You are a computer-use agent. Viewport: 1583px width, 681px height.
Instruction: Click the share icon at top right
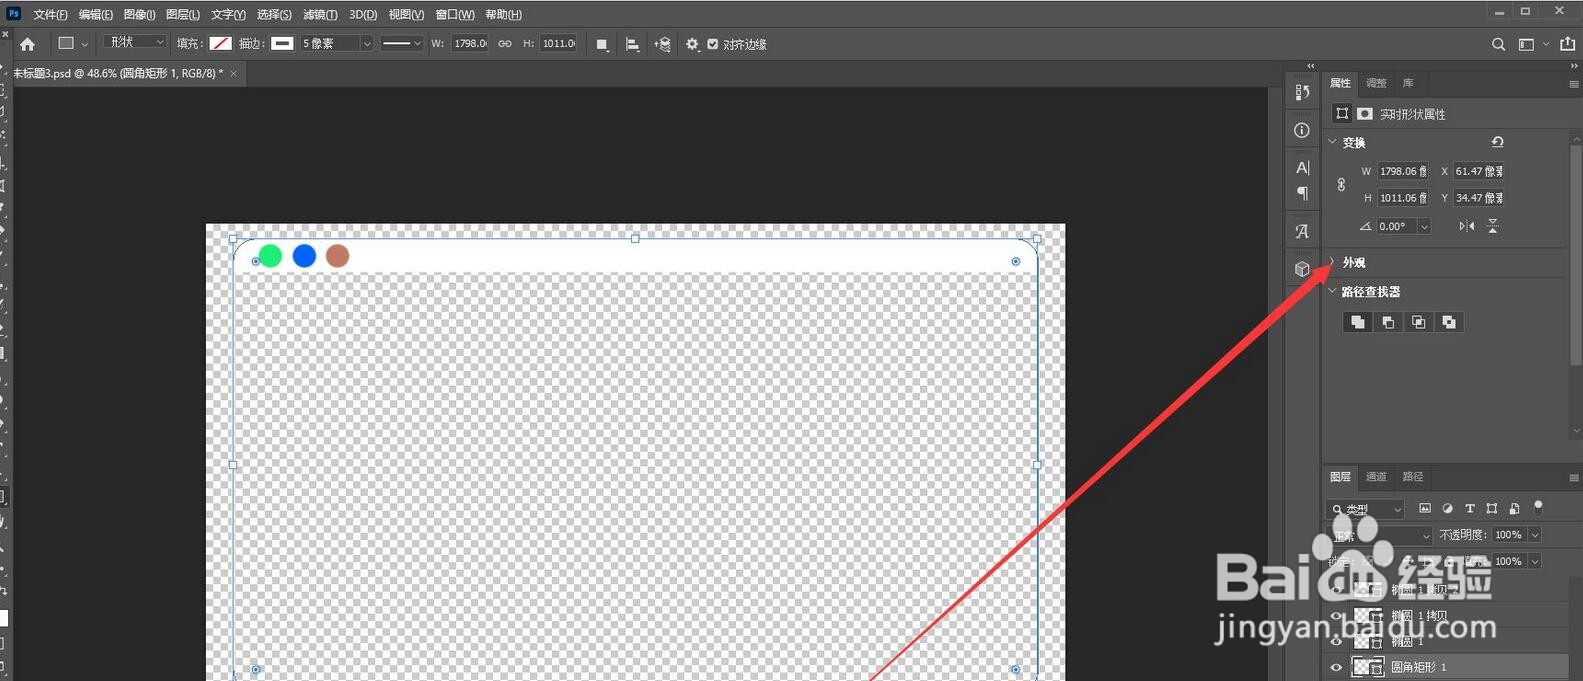tap(1567, 44)
